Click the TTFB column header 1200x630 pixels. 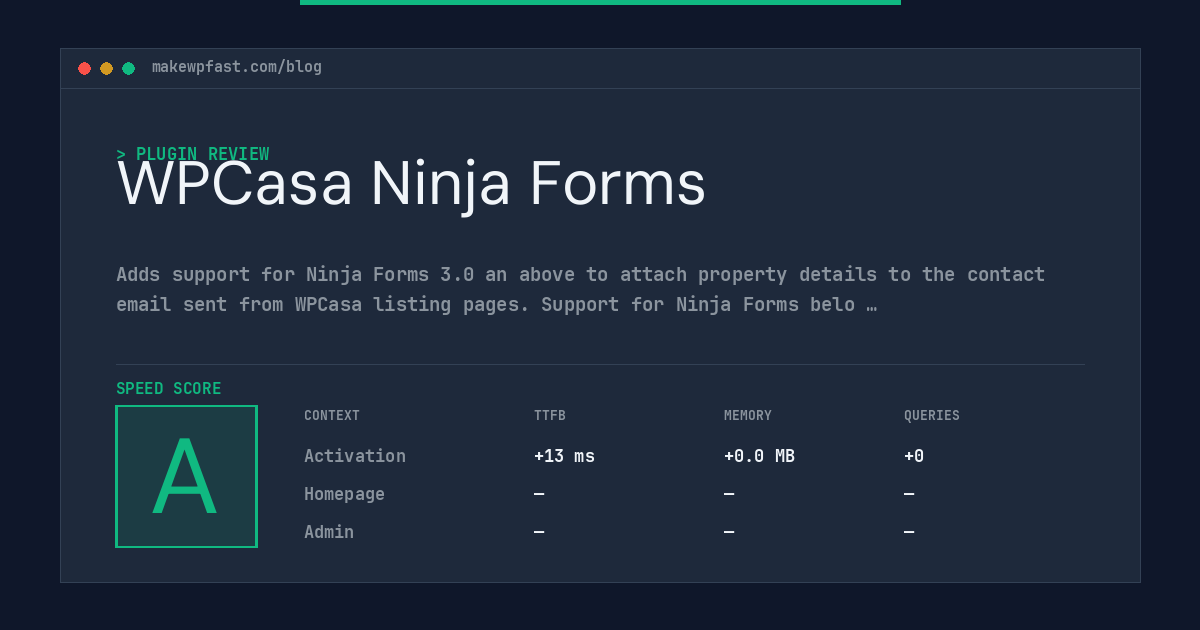[x=550, y=416]
